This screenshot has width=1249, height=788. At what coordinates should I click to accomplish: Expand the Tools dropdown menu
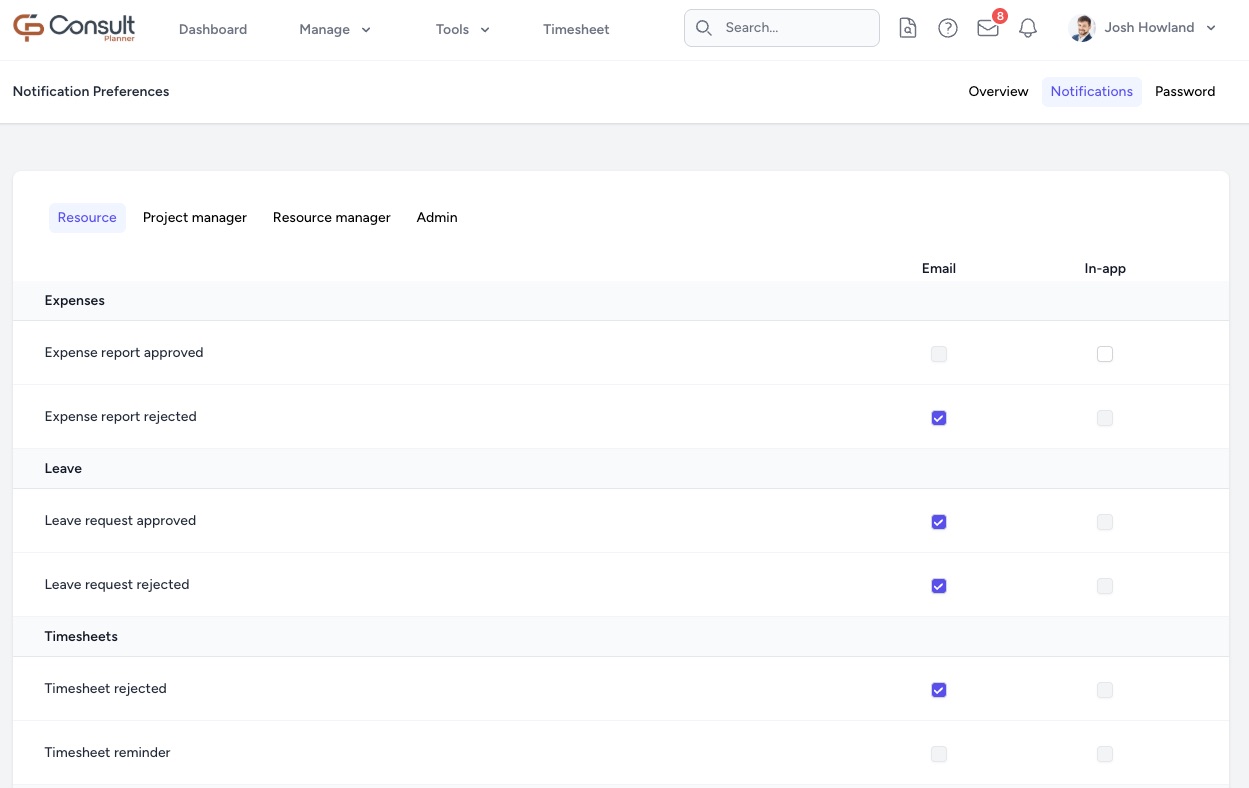(463, 30)
